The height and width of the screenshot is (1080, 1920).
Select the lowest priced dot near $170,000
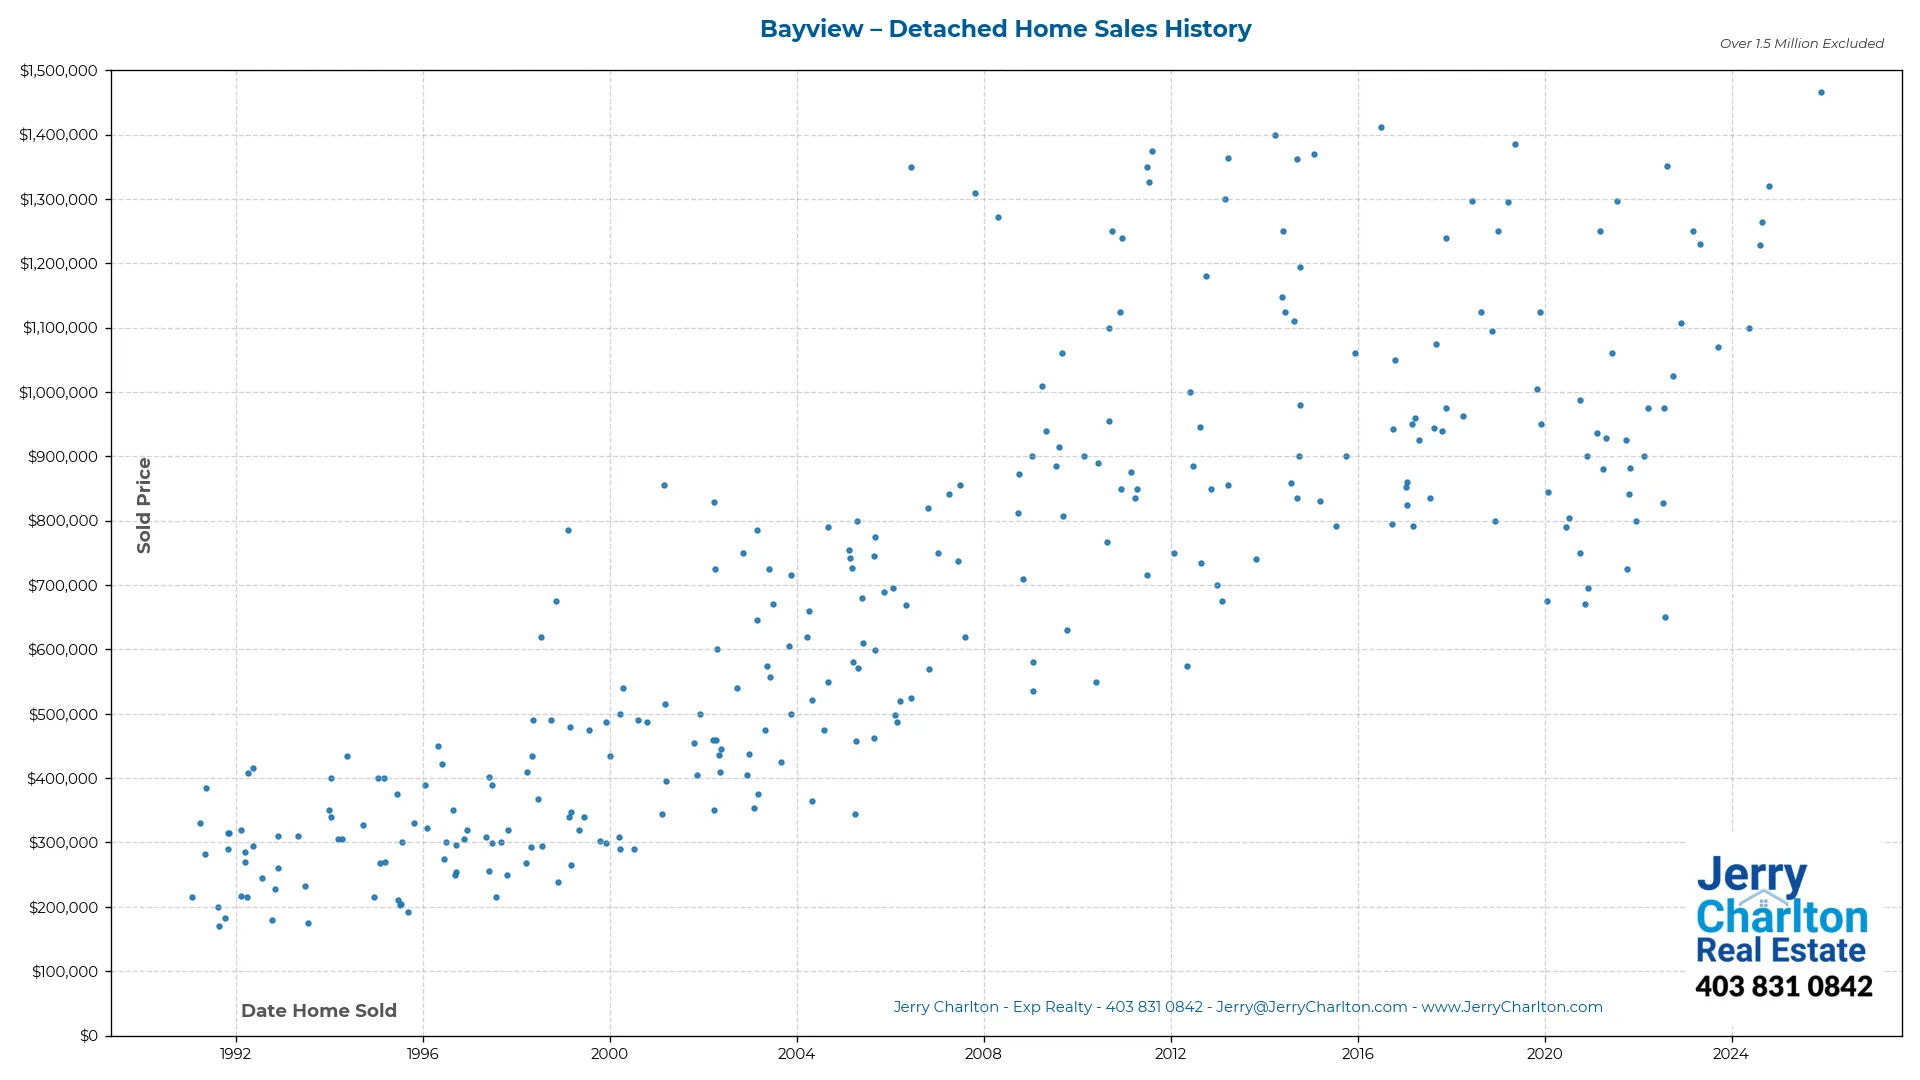click(219, 928)
